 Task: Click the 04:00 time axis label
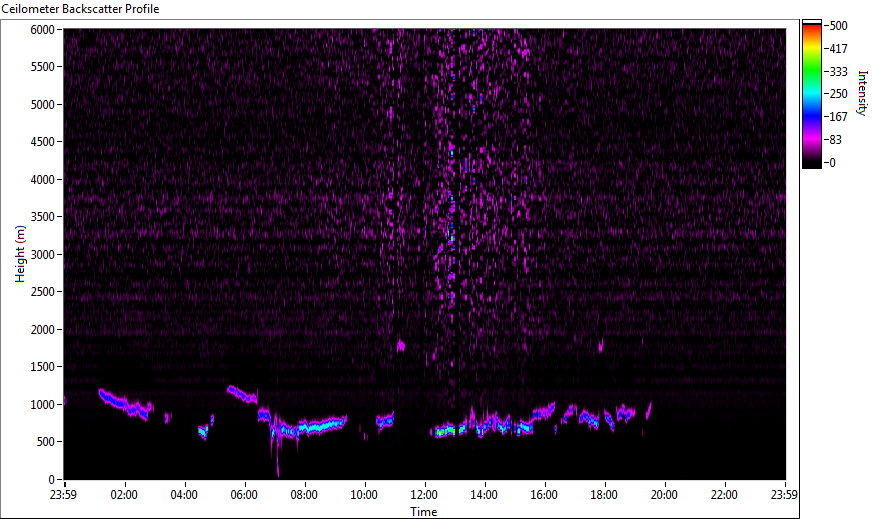pyautogui.click(x=184, y=495)
